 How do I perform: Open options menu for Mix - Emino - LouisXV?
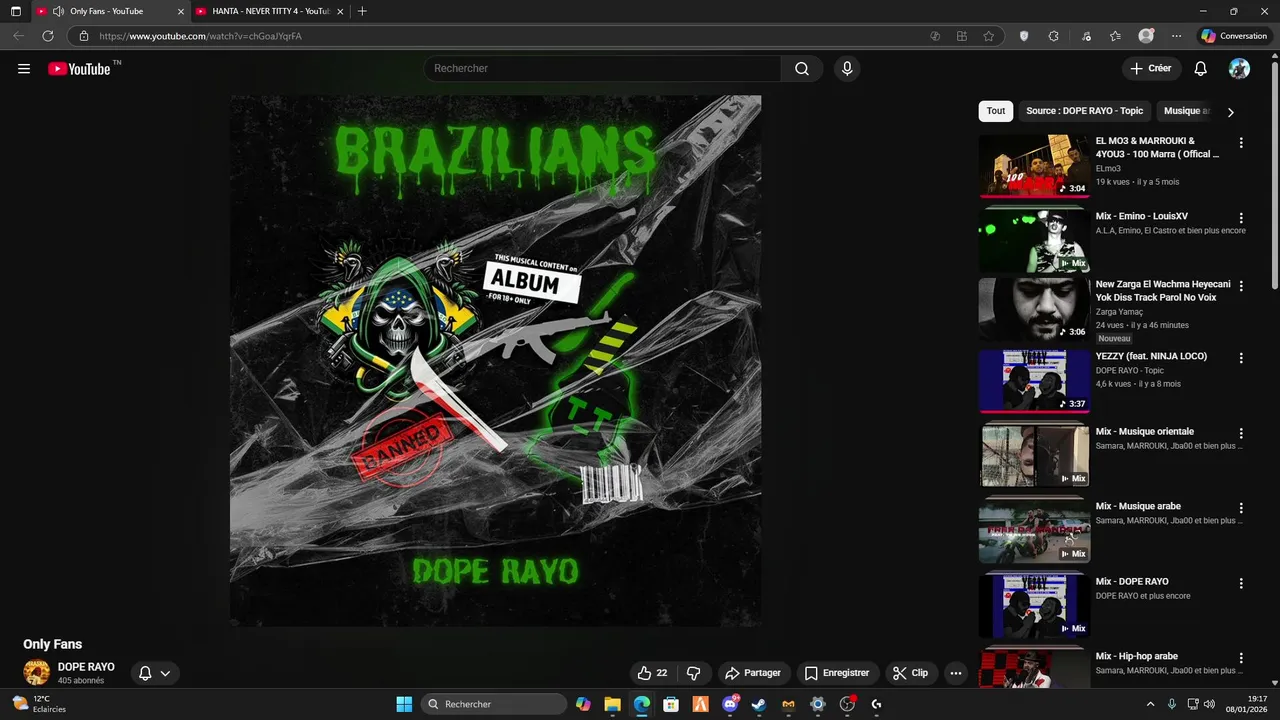pyautogui.click(x=1241, y=218)
